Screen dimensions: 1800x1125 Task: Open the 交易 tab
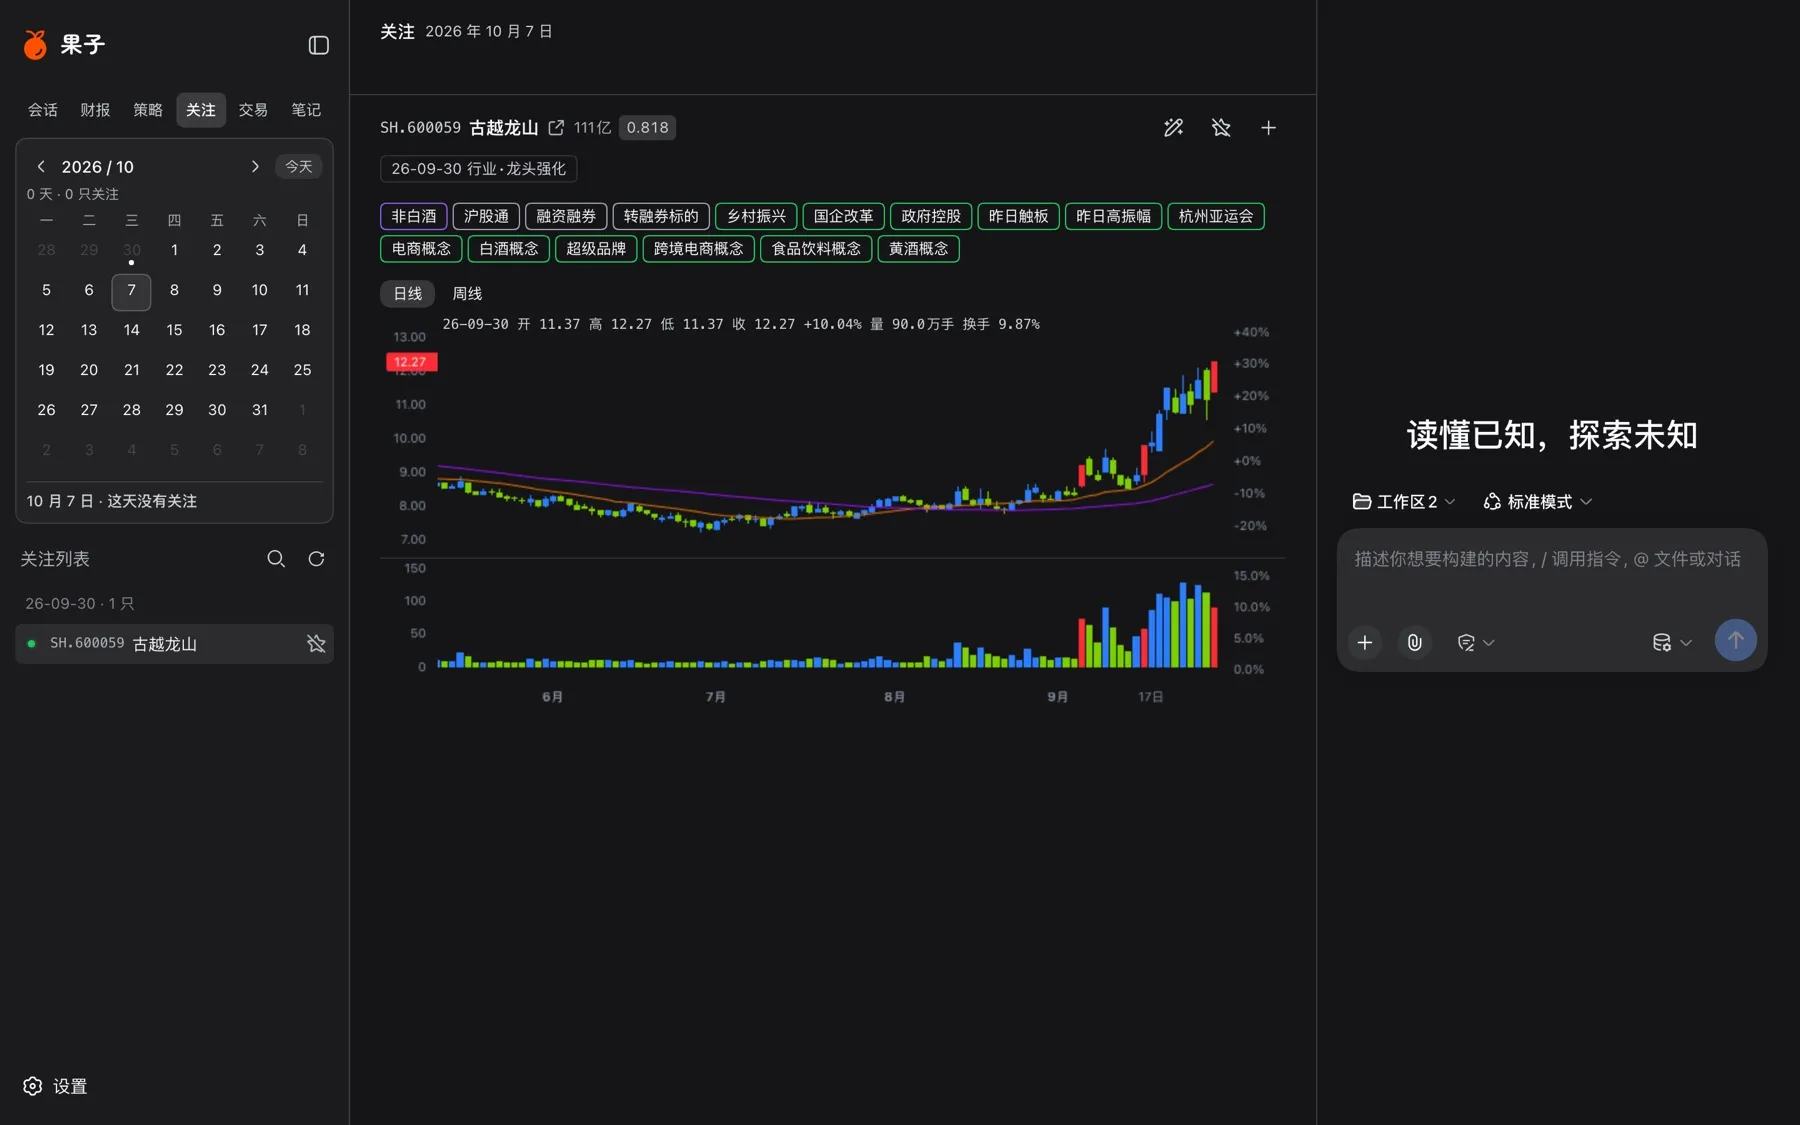(253, 110)
